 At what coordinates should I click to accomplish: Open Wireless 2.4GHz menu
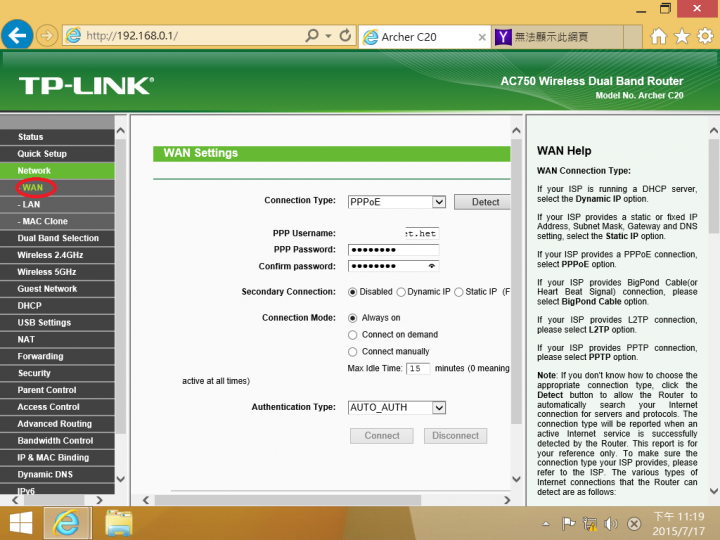57,255
